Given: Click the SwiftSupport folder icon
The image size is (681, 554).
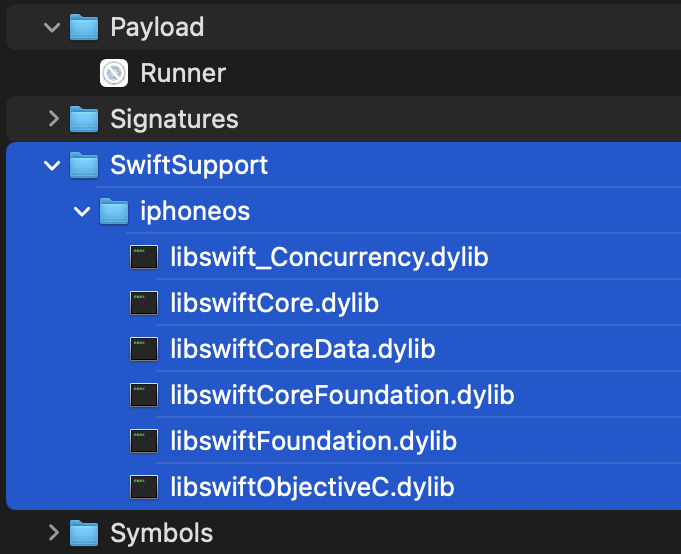Looking at the screenshot, I should click(84, 165).
